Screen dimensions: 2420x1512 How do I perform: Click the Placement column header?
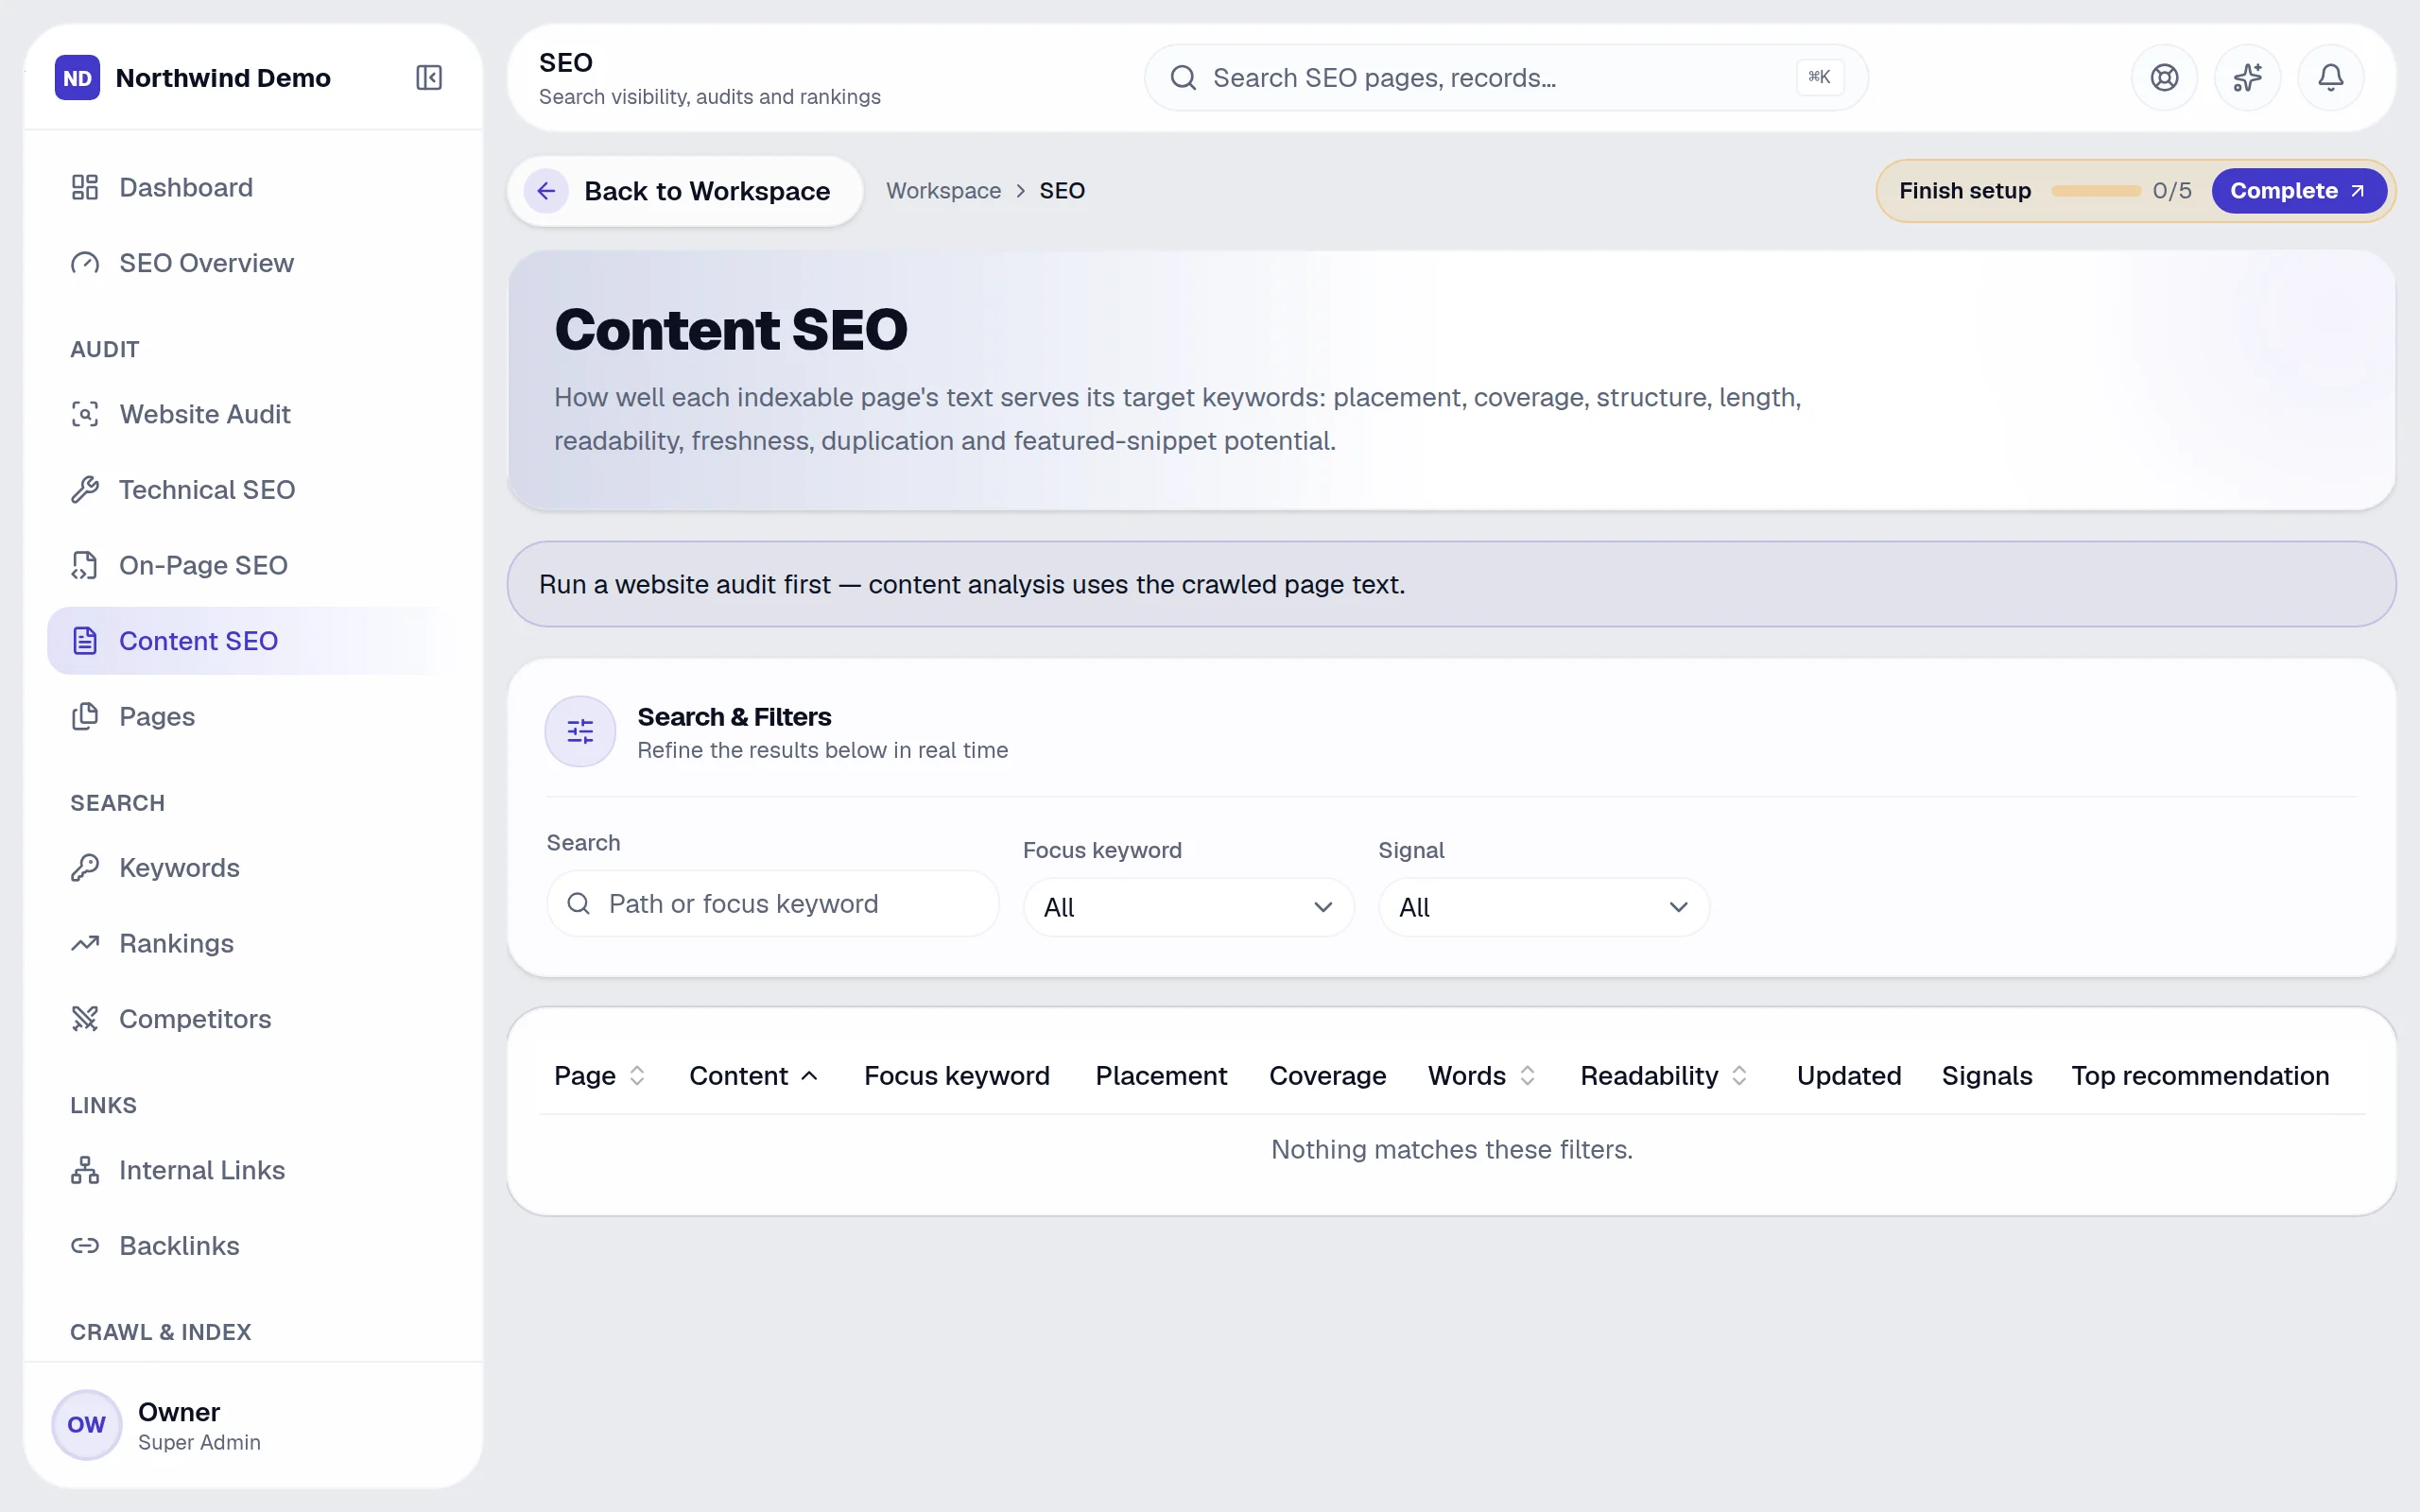coord(1161,1076)
